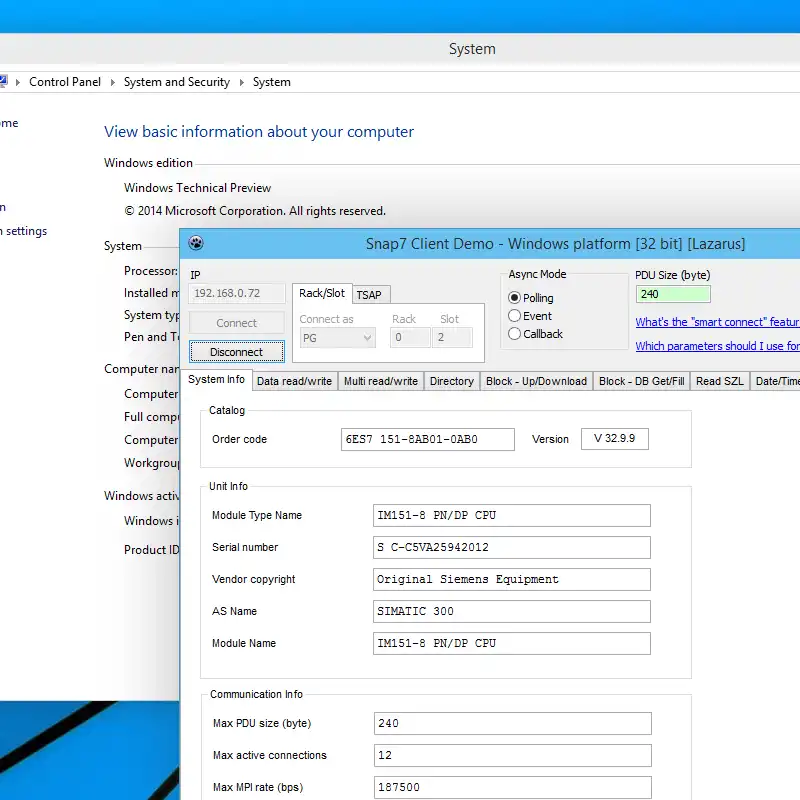
Task: Click the Control Panel computer icon in breadcrumb
Action: [x=3, y=81]
